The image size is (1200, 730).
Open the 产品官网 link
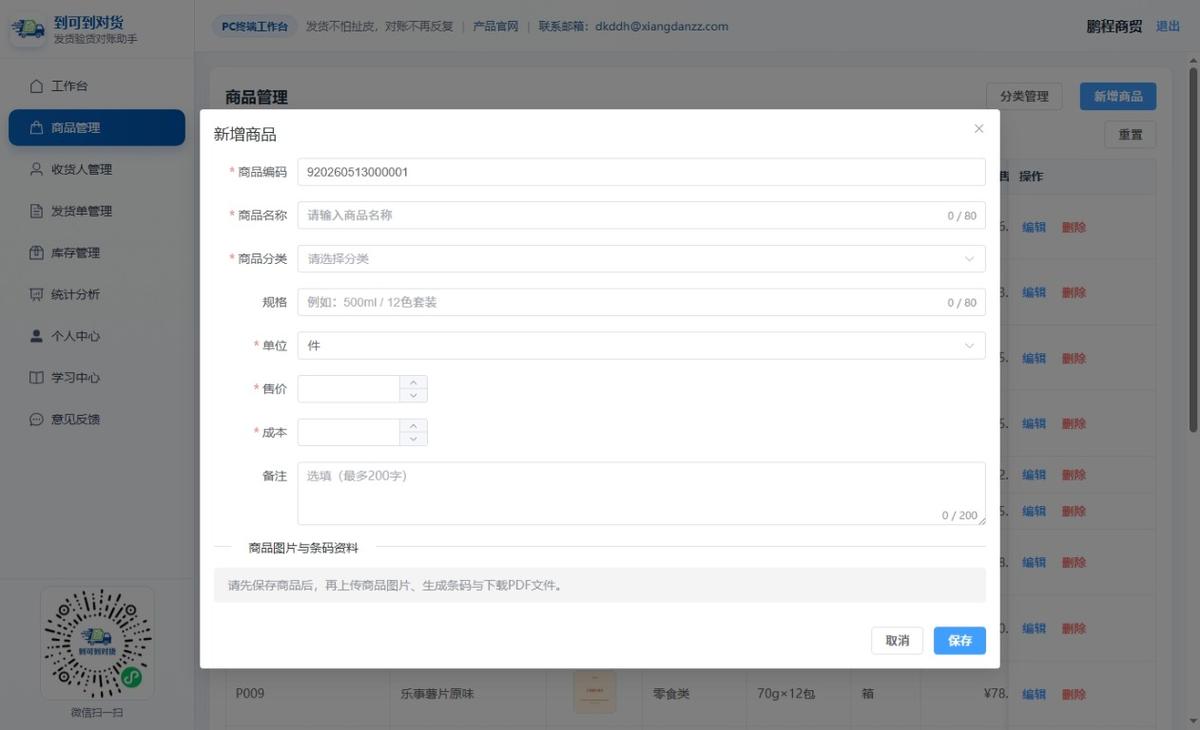pyautogui.click(x=496, y=27)
